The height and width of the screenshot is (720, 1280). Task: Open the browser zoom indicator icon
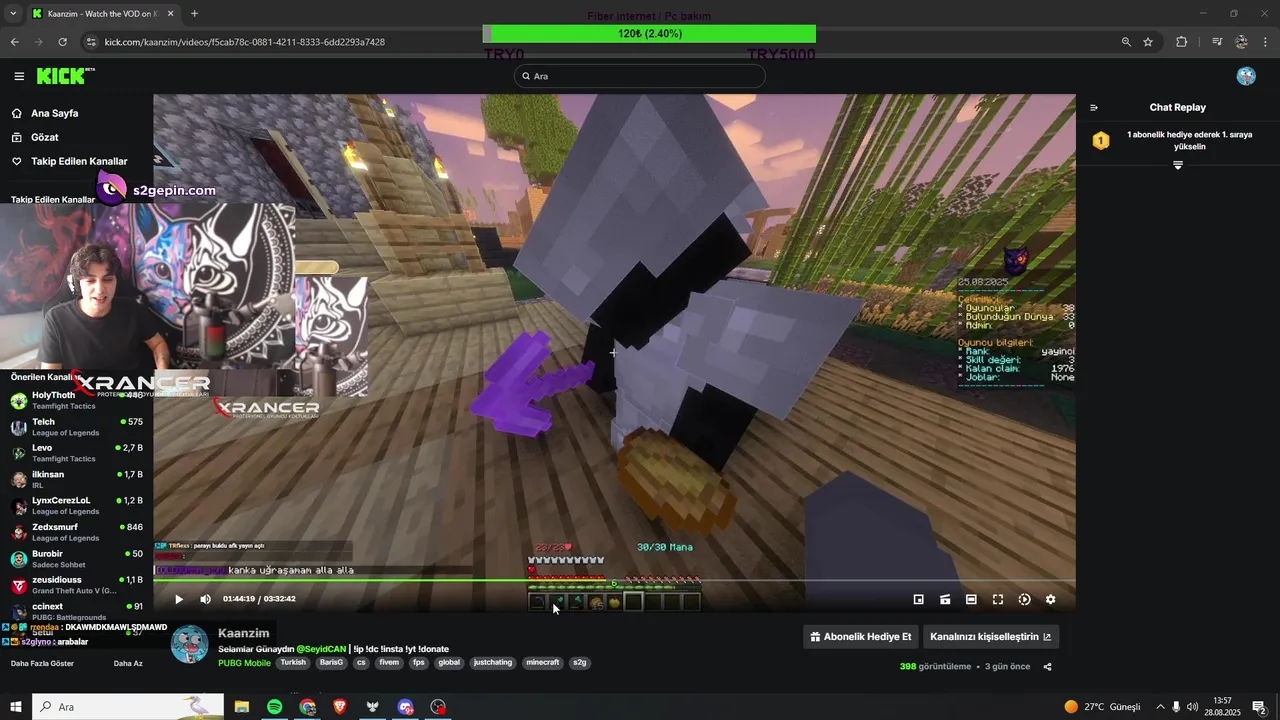click(1126, 42)
